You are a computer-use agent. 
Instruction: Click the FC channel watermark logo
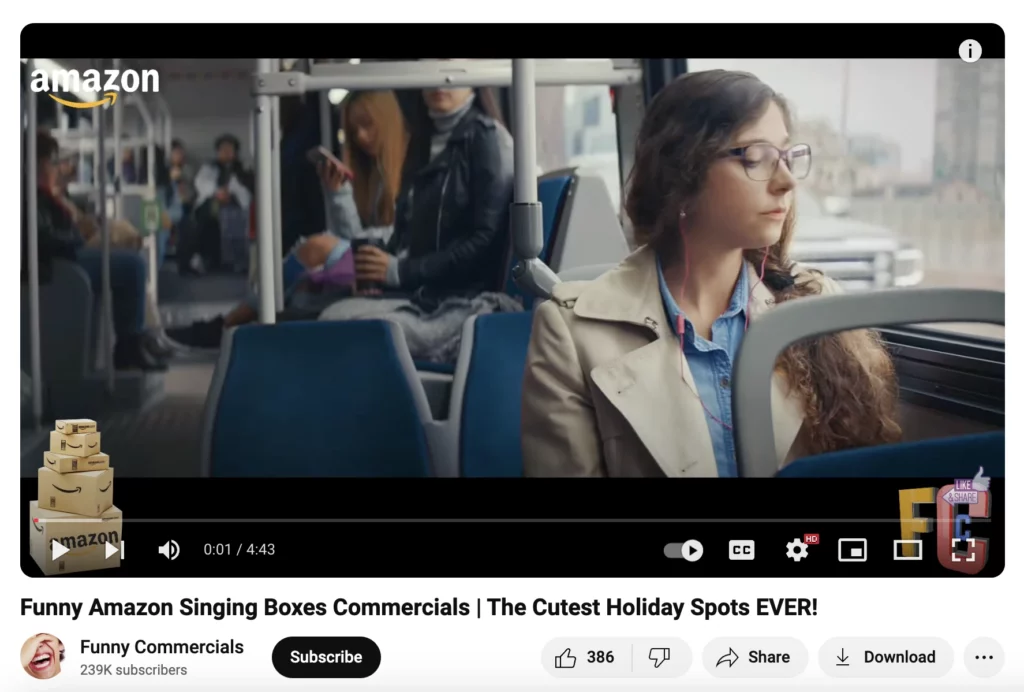tap(944, 522)
